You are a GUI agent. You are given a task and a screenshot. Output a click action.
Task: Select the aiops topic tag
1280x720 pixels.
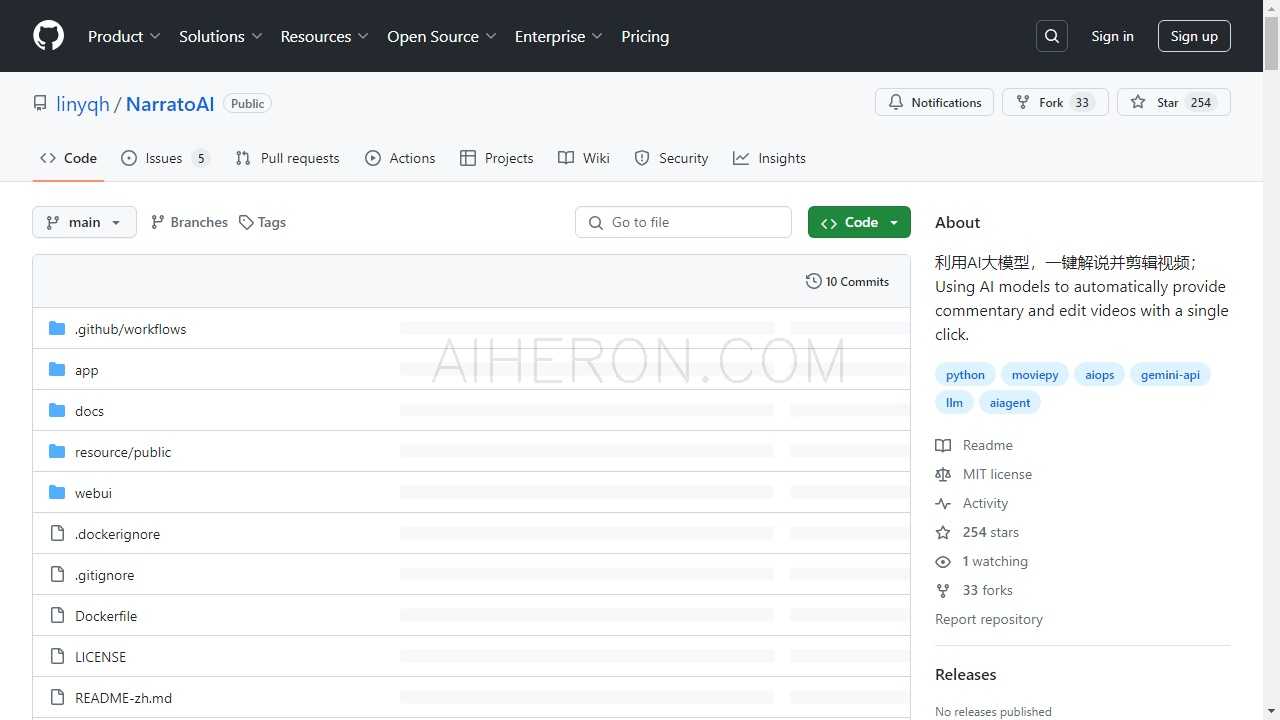pos(1099,374)
